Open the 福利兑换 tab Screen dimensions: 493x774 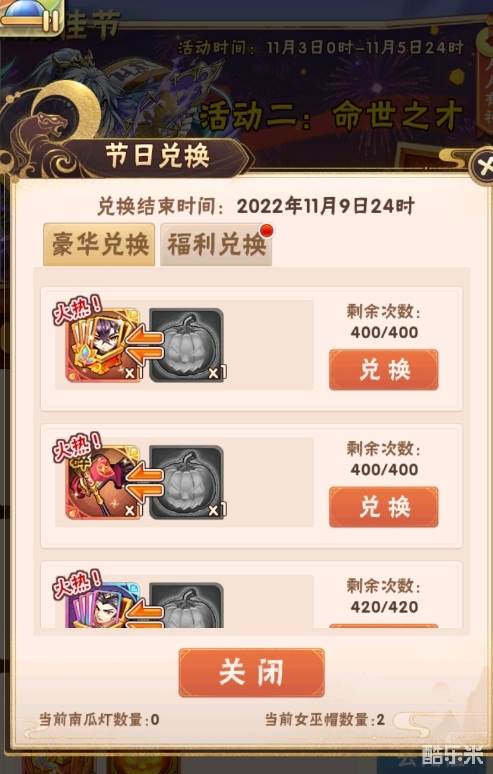[x=216, y=244]
